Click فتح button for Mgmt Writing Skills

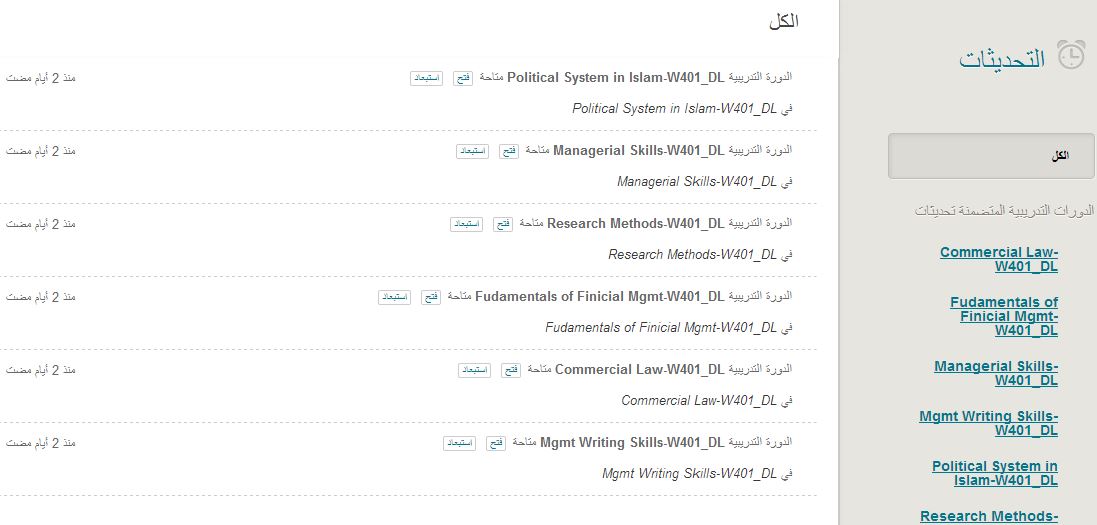tap(496, 443)
